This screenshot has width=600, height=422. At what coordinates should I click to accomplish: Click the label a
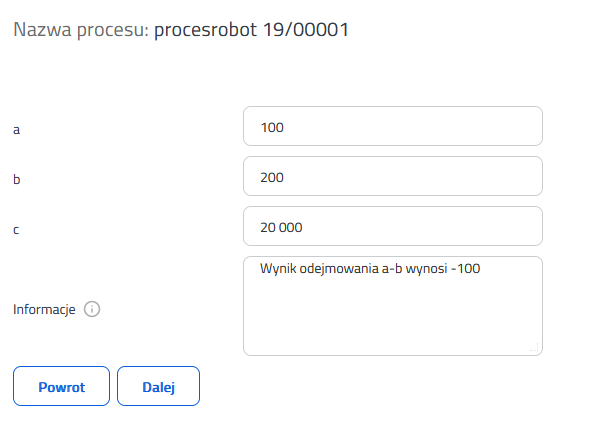click(x=16, y=130)
